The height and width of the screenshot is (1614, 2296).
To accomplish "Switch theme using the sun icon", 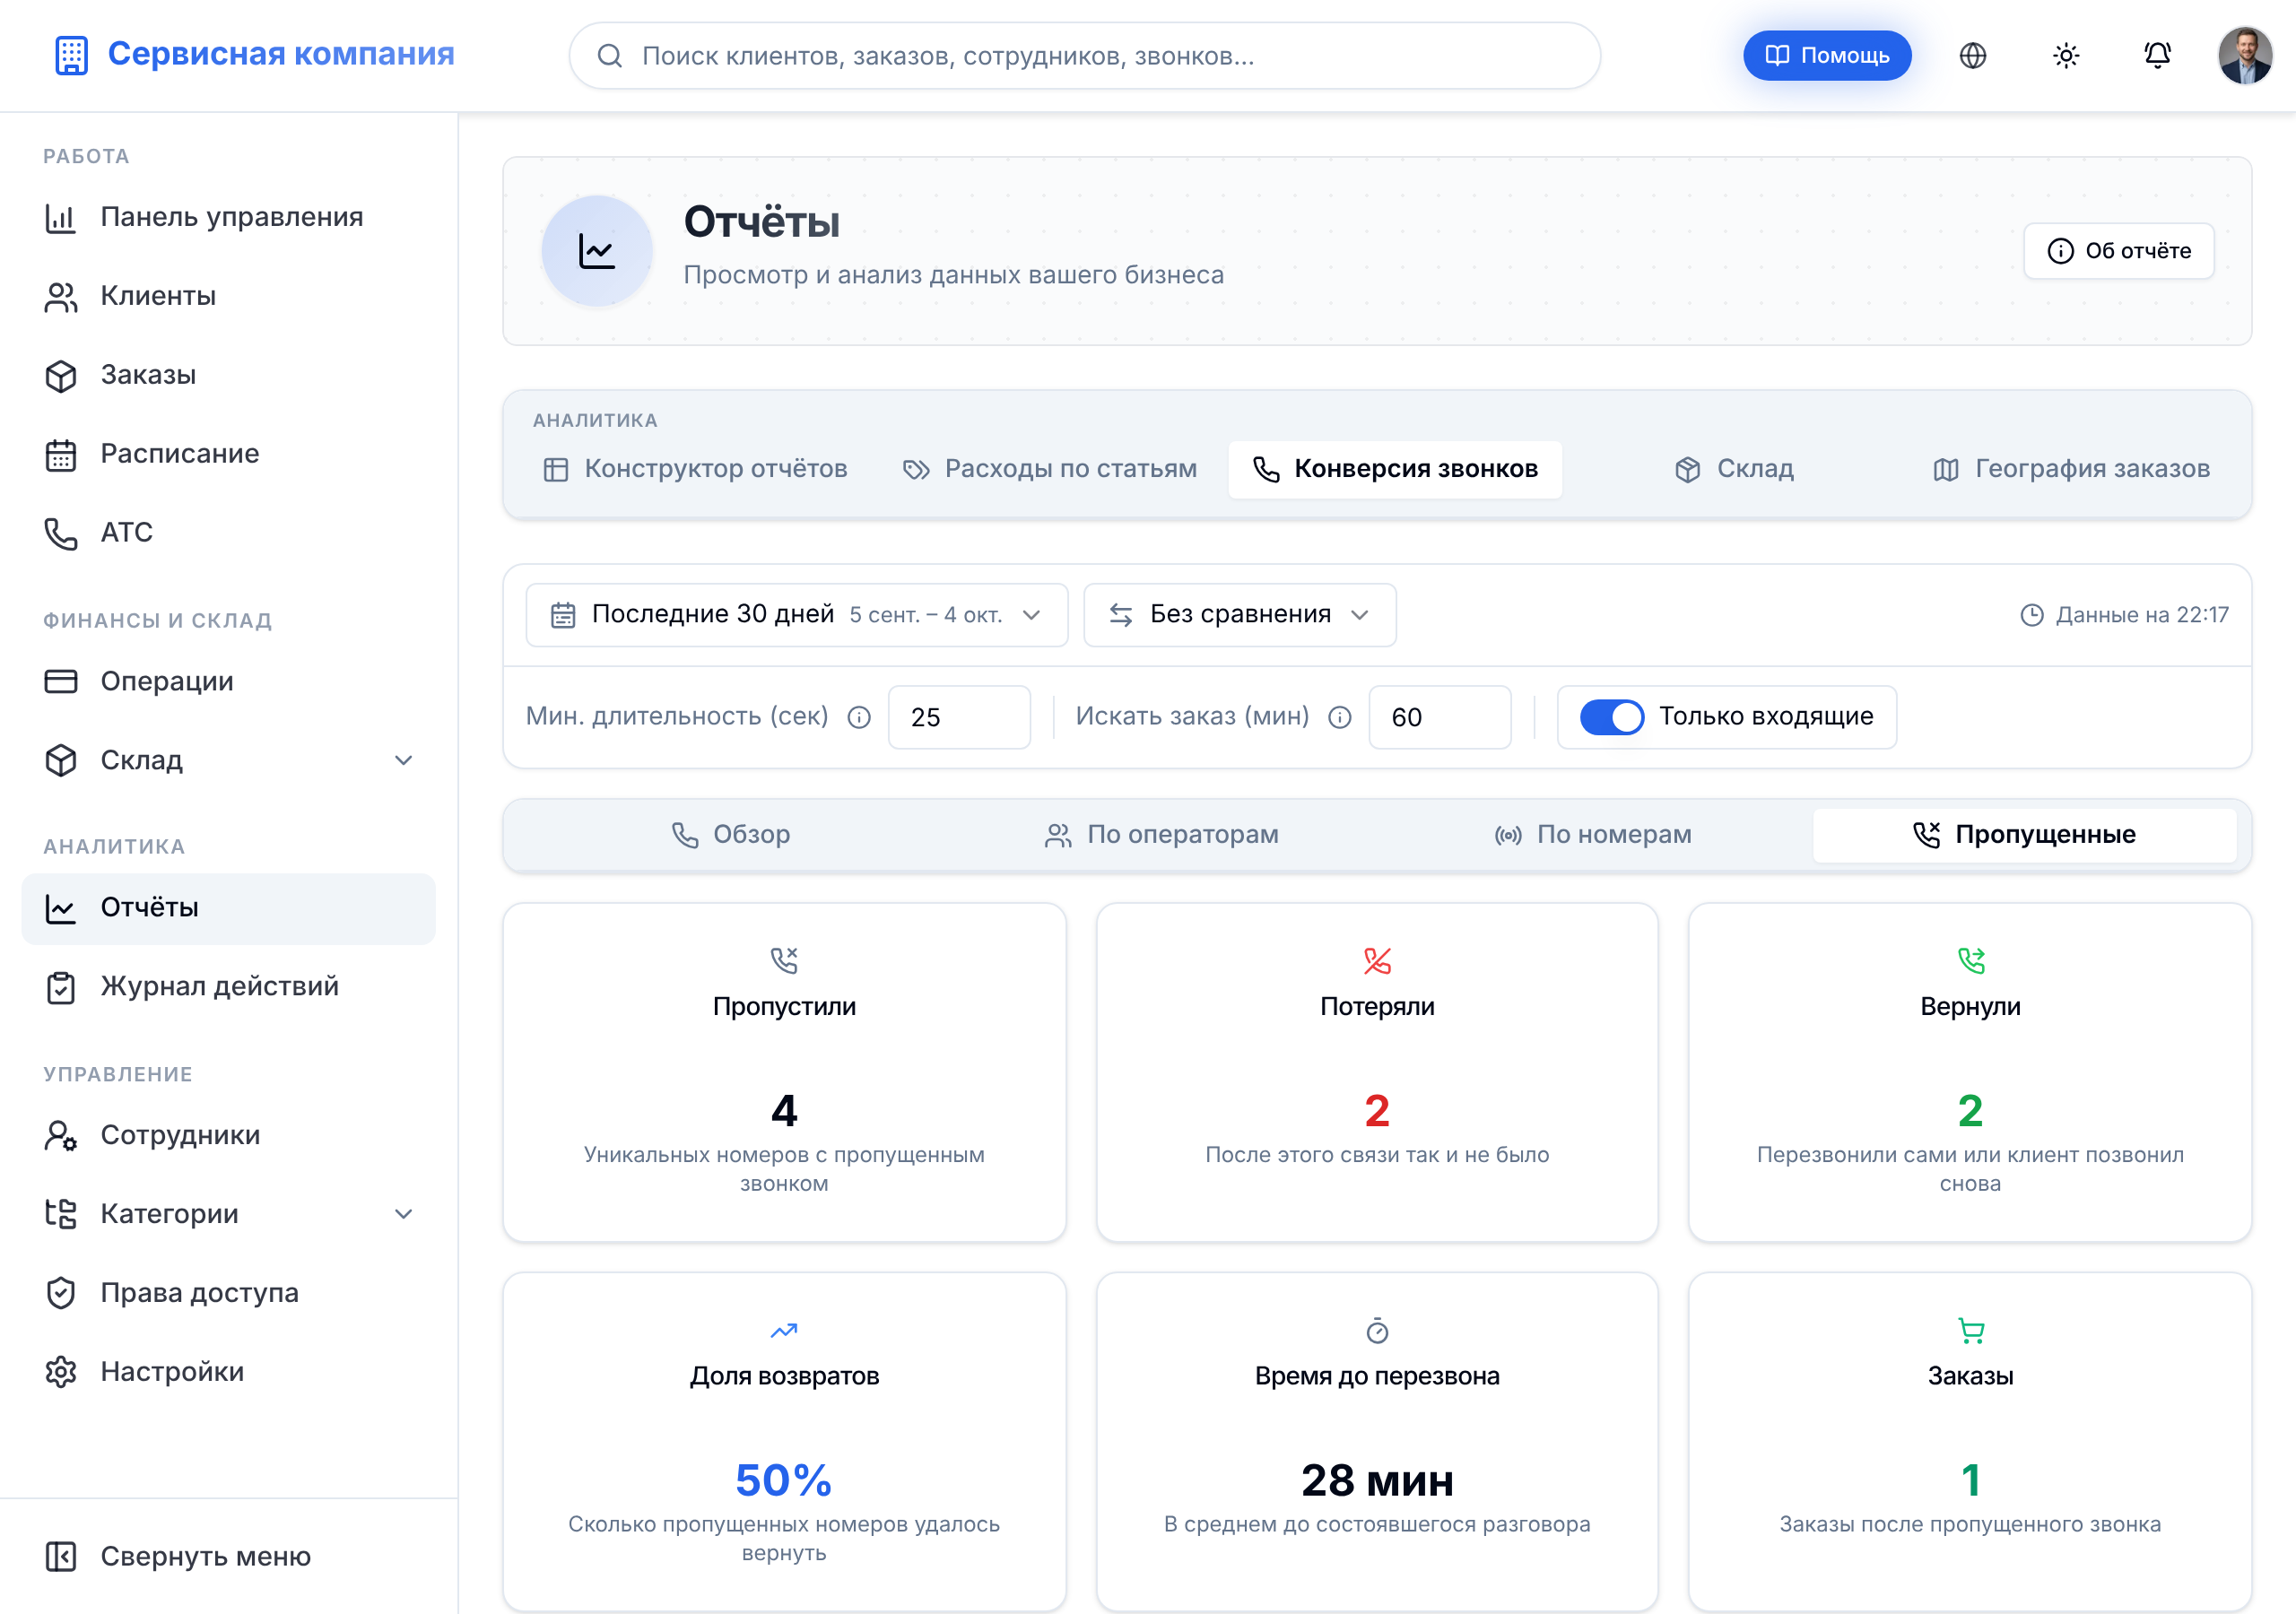I will (x=2065, y=55).
